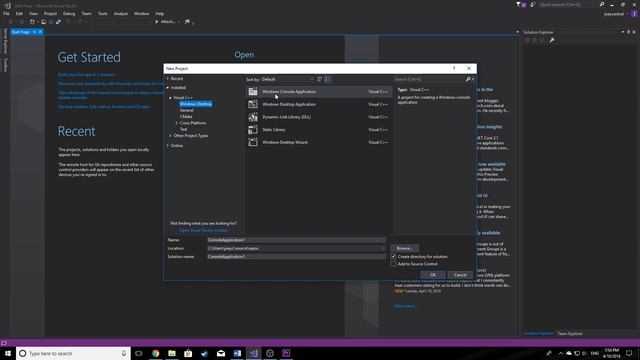The image size is (640, 360).
Task: Click the search magnifier in New Project dialog
Action: [468, 79]
